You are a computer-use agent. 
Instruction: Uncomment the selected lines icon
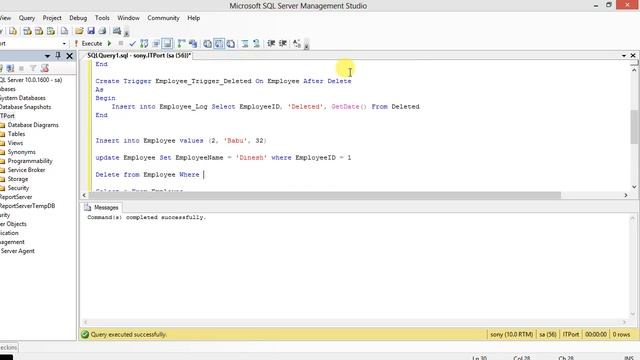coord(256,43)
